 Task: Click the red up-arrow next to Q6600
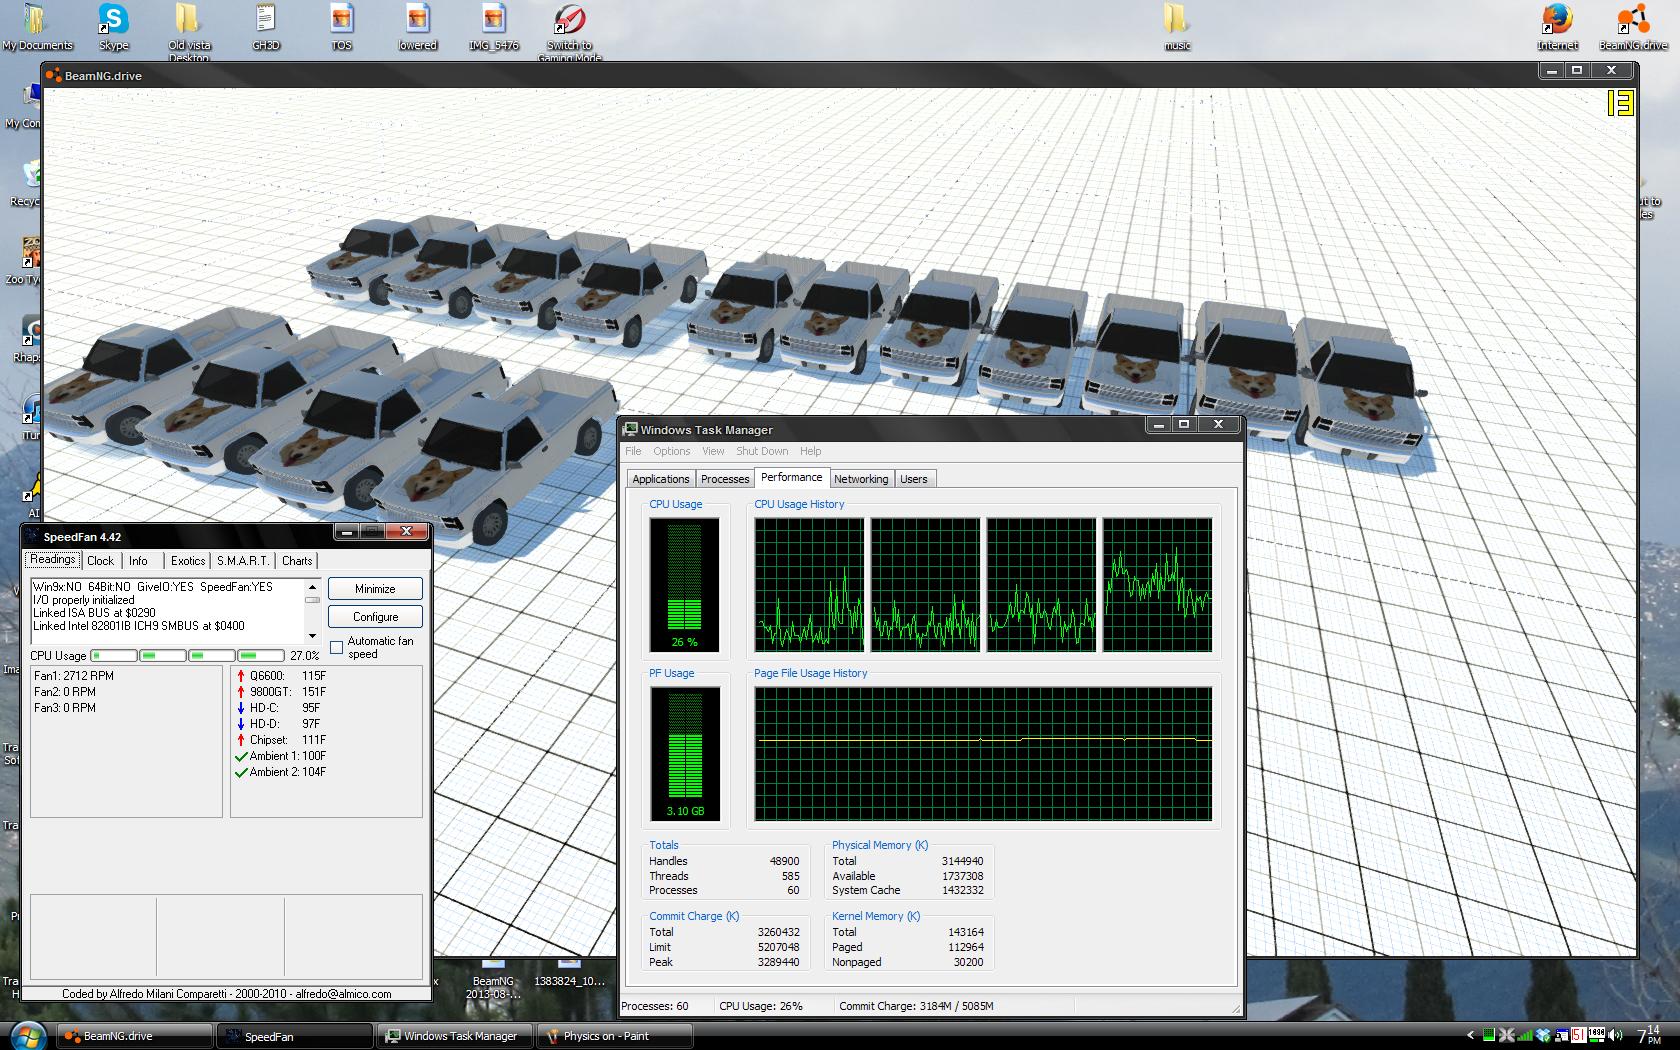pos(241,676)
